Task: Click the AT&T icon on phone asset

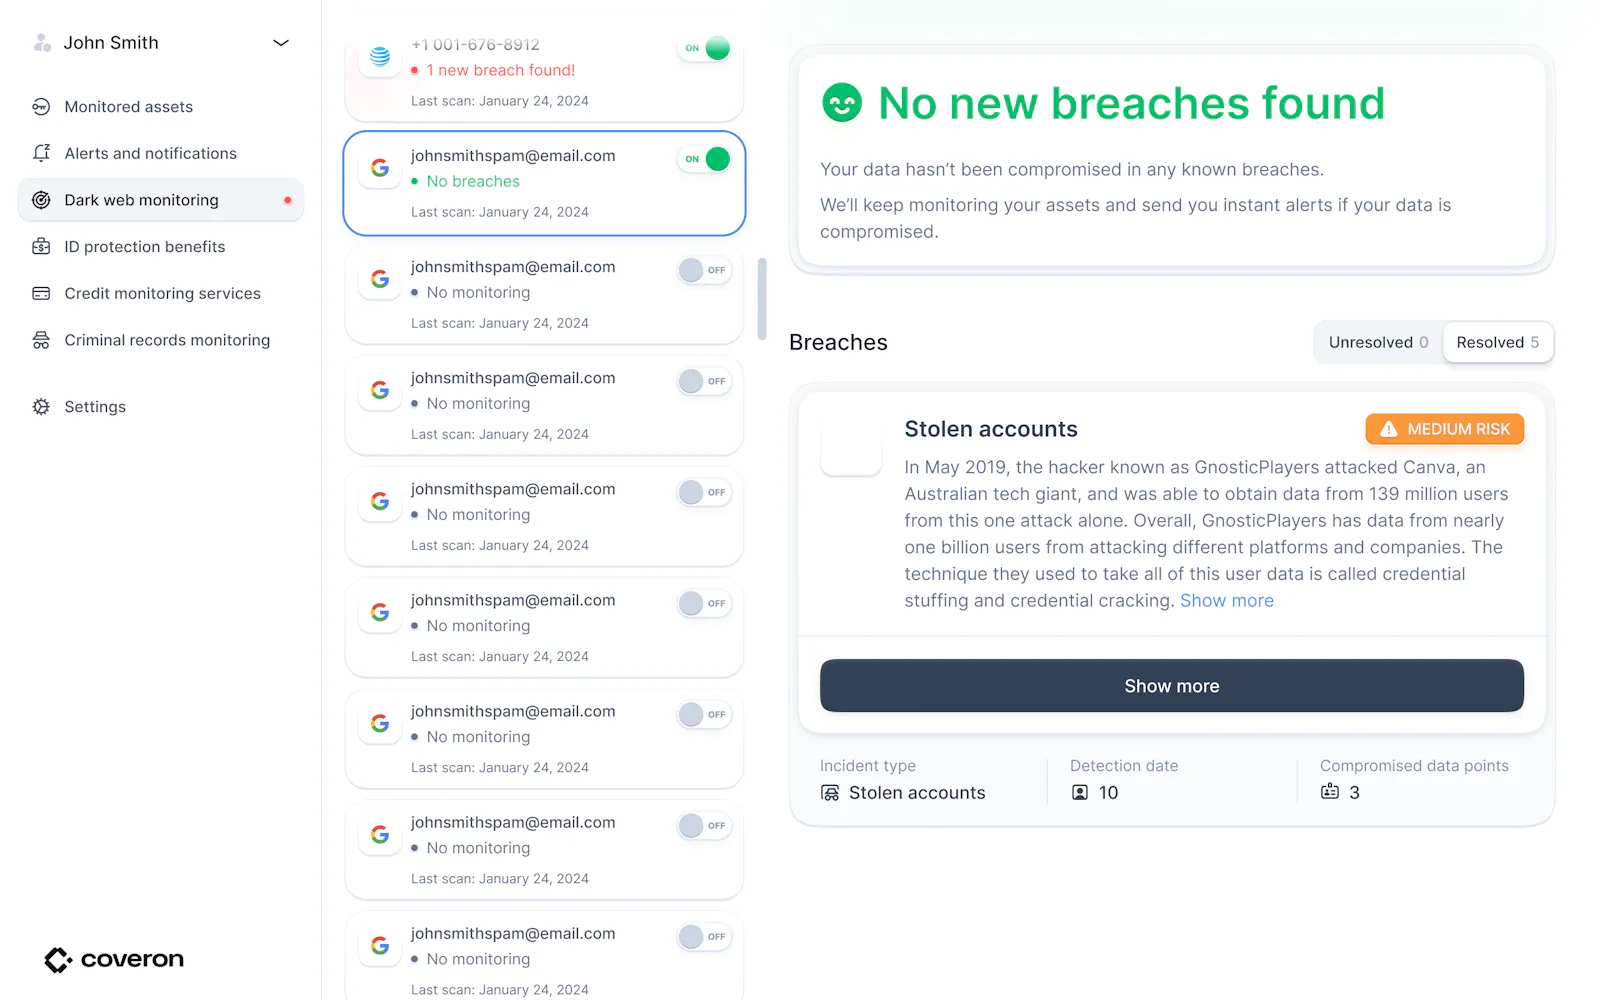Action: [380, 56]
